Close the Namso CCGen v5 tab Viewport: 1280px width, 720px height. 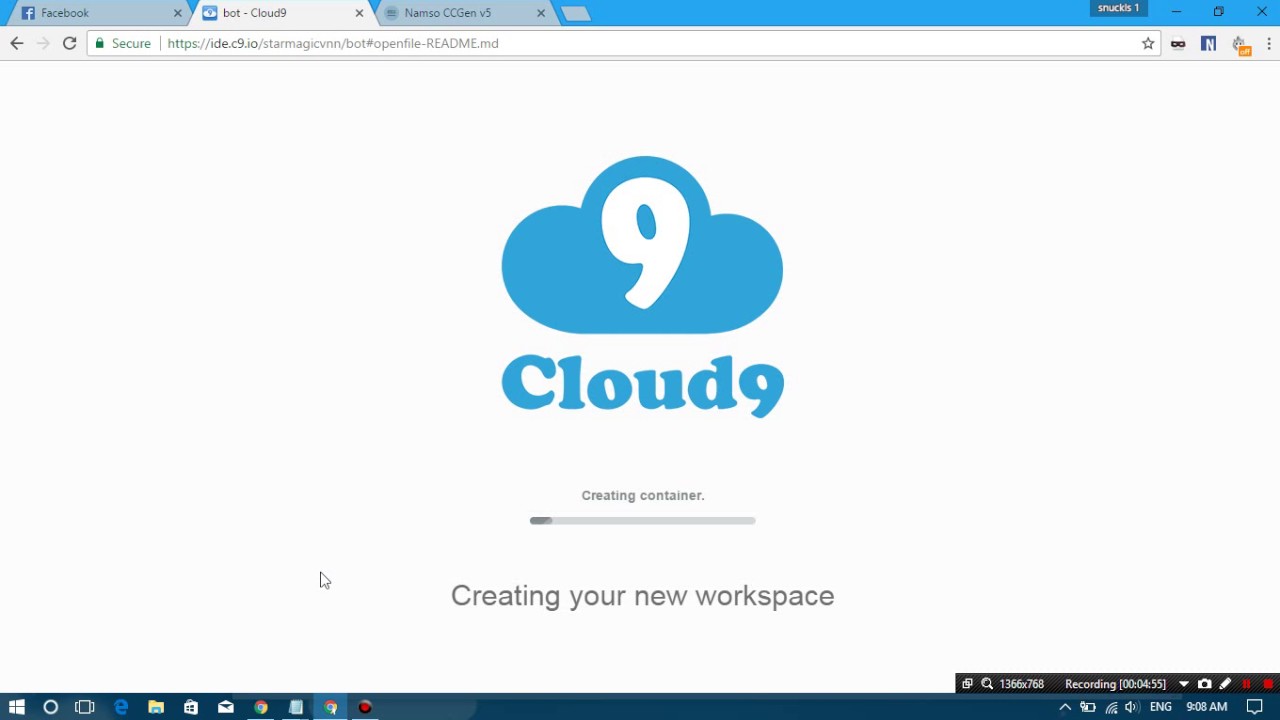pos(541,13)
